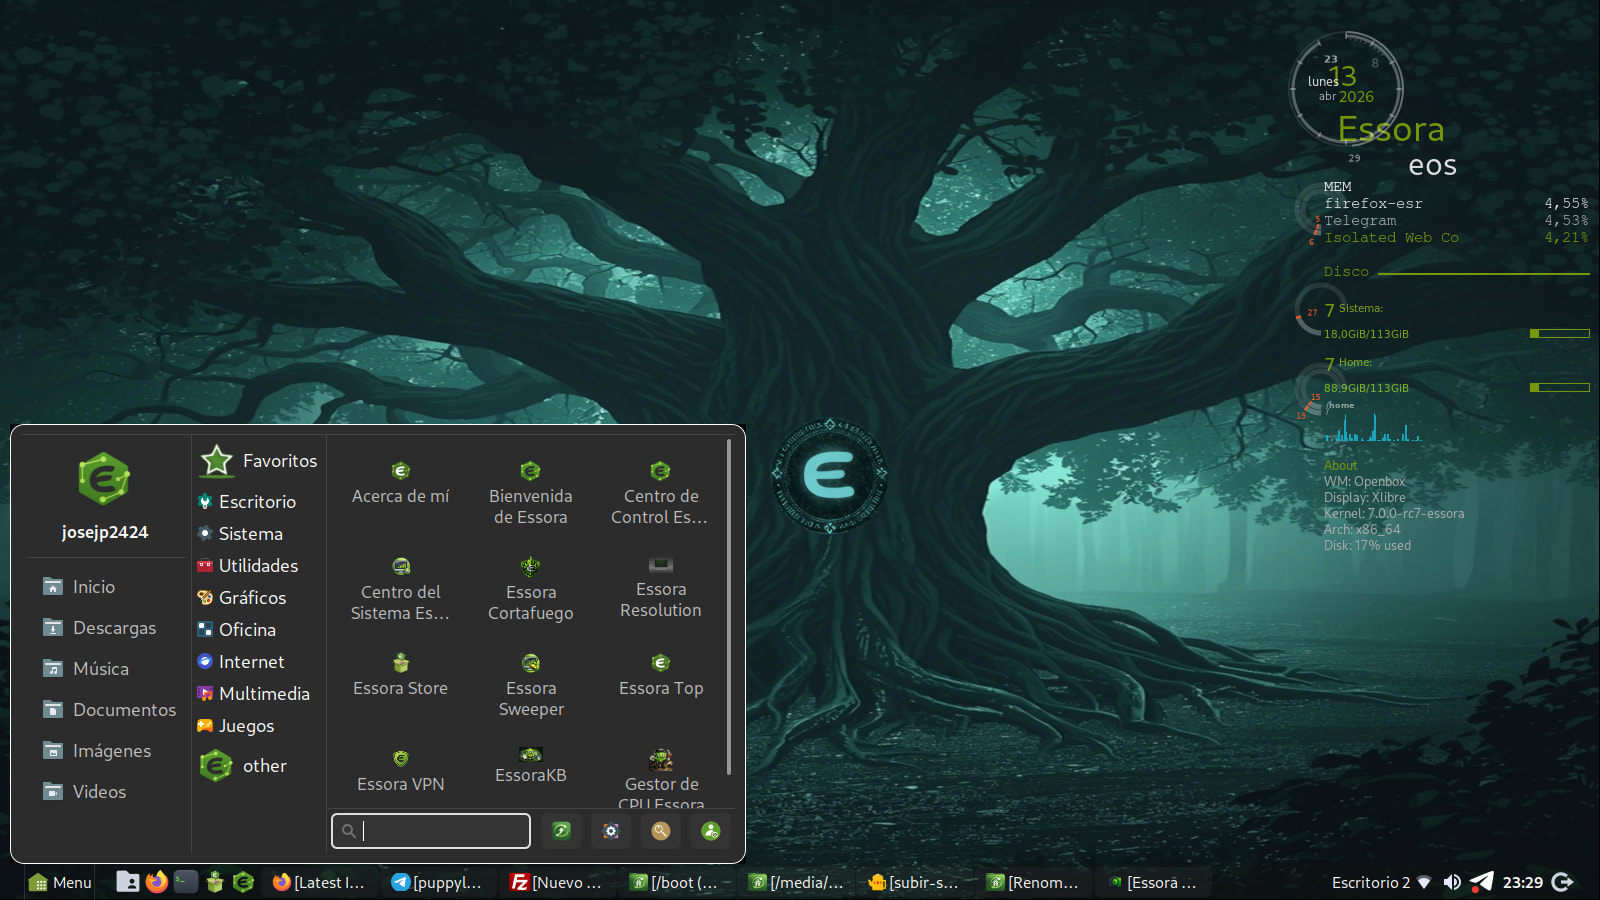Screen dimensions: 1600x900
Task: Switch to [/boot (... window
Action: [676, 882]
